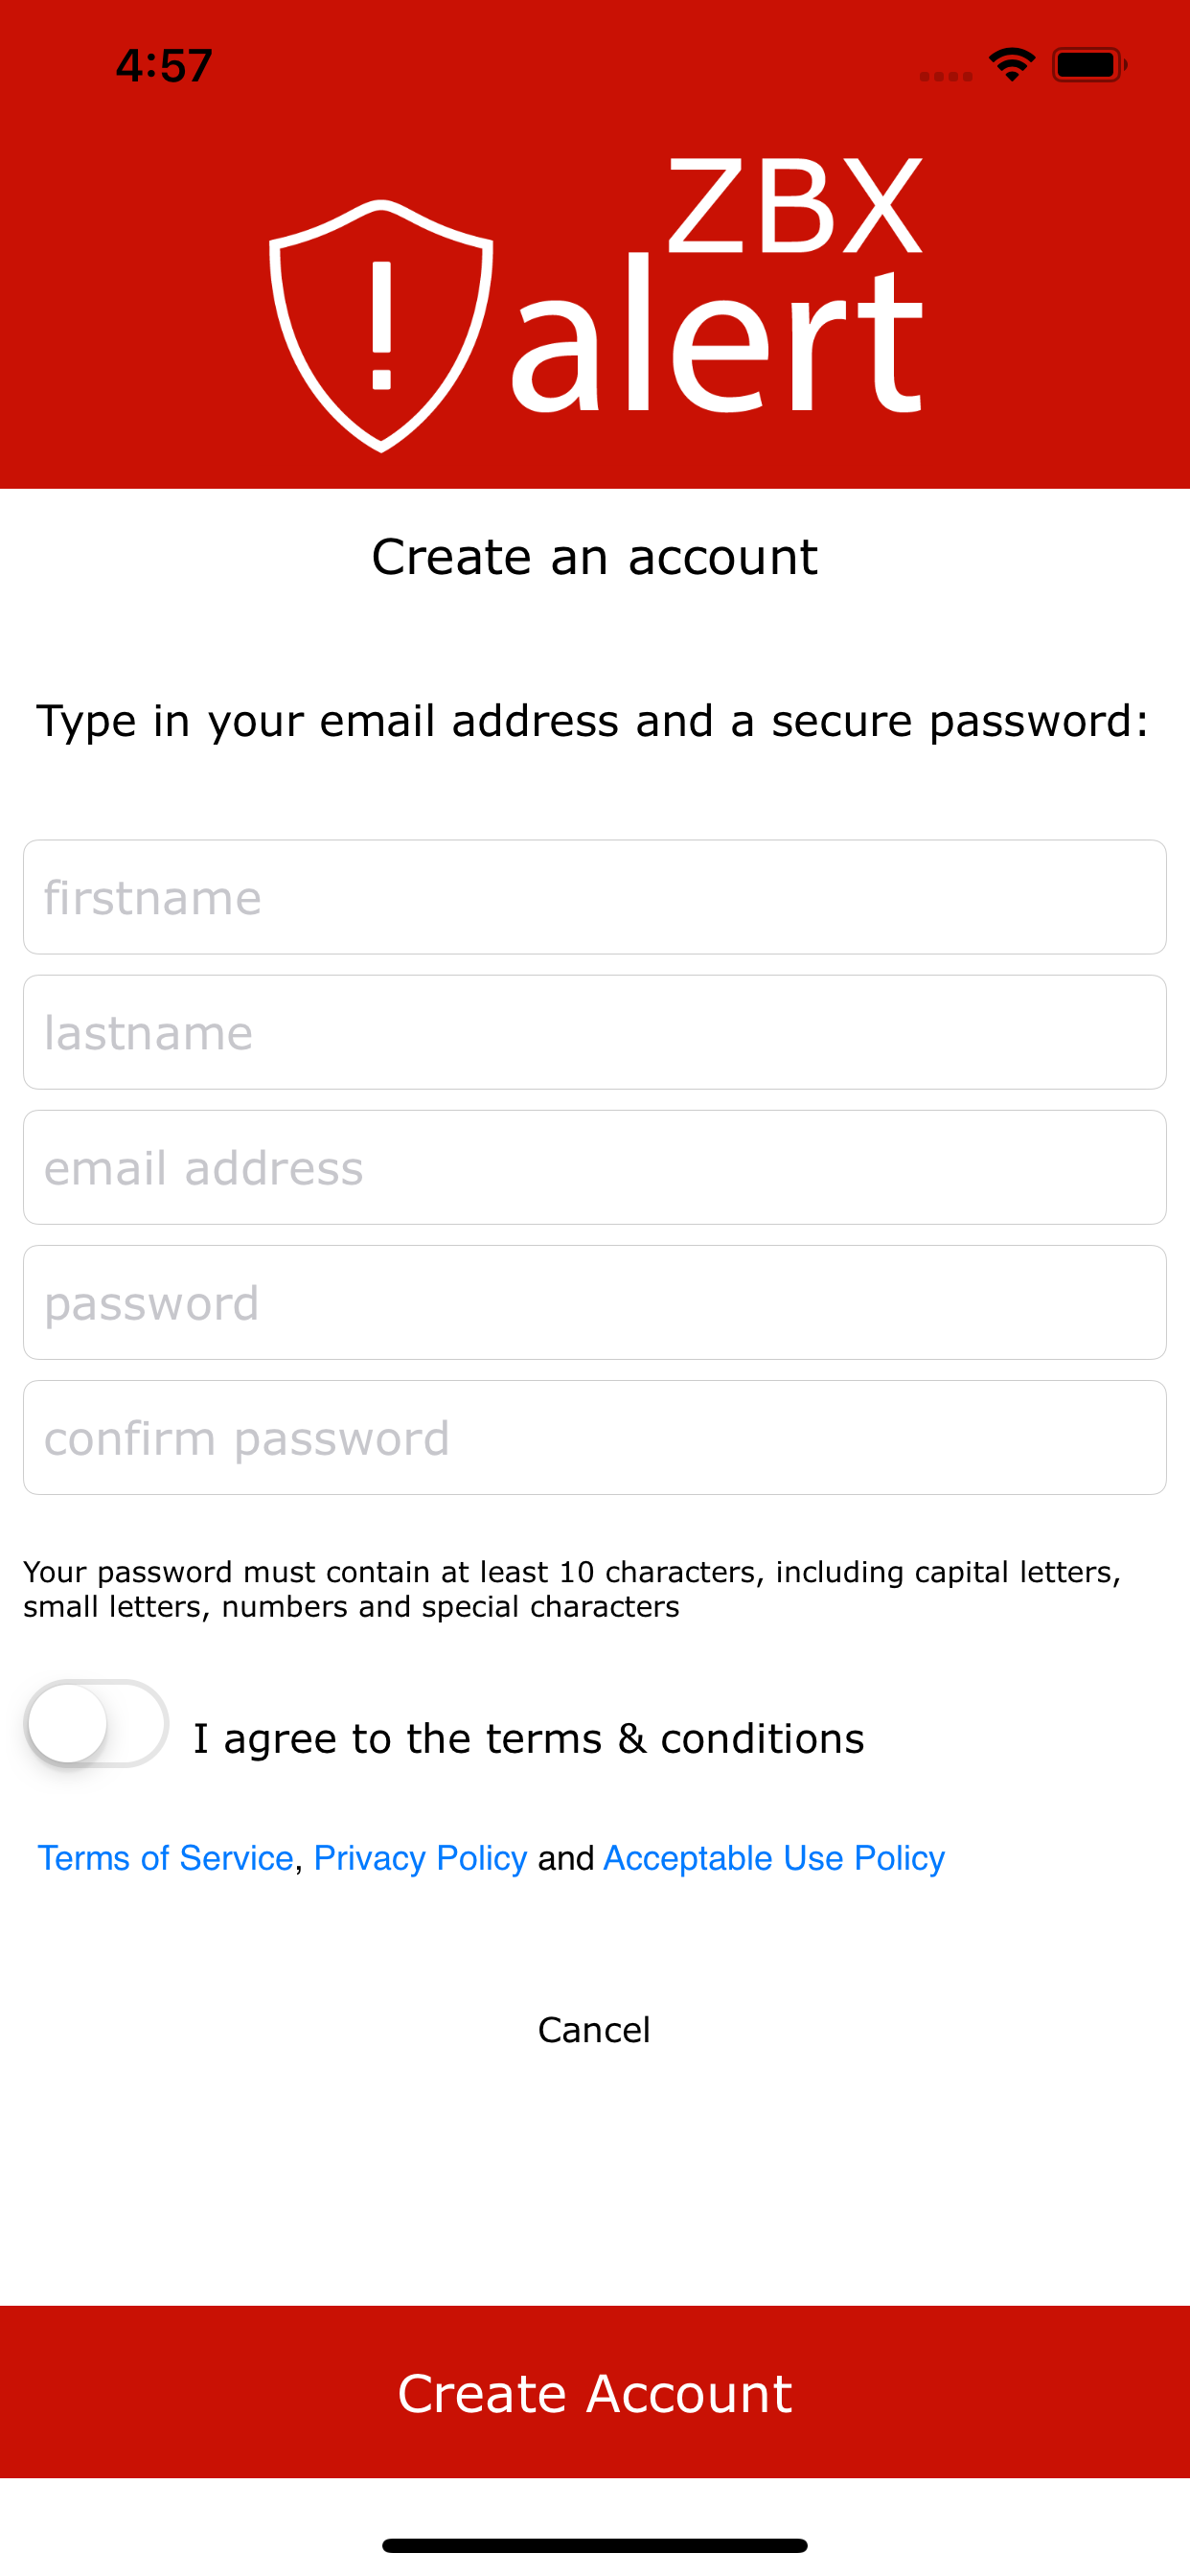
Task: Click into the password field
Action: coord(595,1302)
